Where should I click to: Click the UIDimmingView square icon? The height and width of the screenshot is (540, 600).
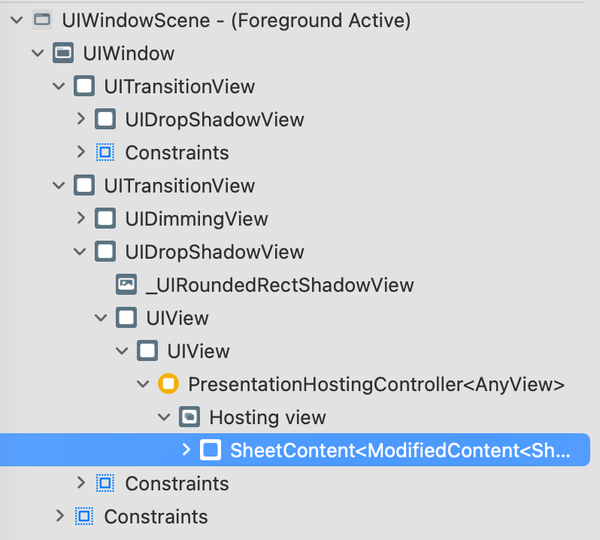[105, 219]
